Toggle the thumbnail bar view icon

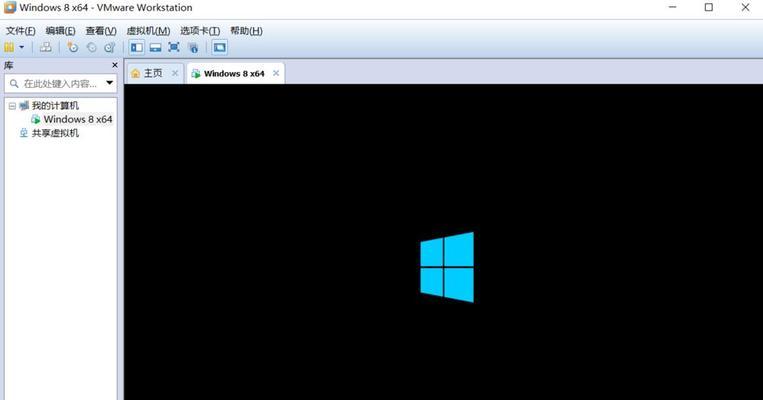pos(155,47)
